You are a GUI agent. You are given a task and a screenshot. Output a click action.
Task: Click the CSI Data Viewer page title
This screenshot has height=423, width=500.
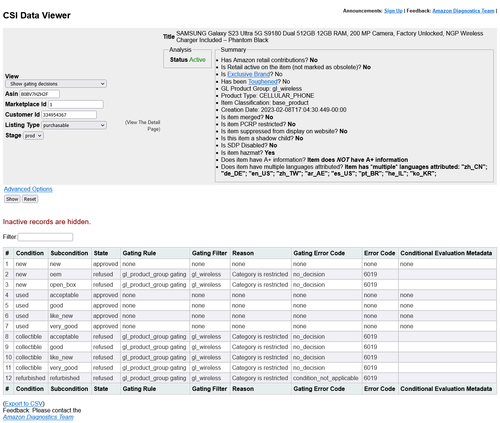37,15
